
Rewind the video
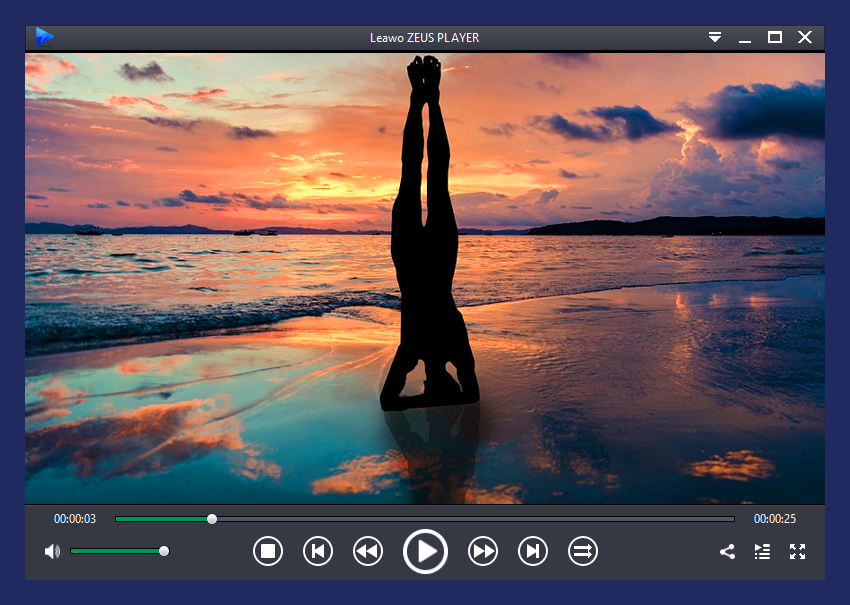tap(368, 551)
